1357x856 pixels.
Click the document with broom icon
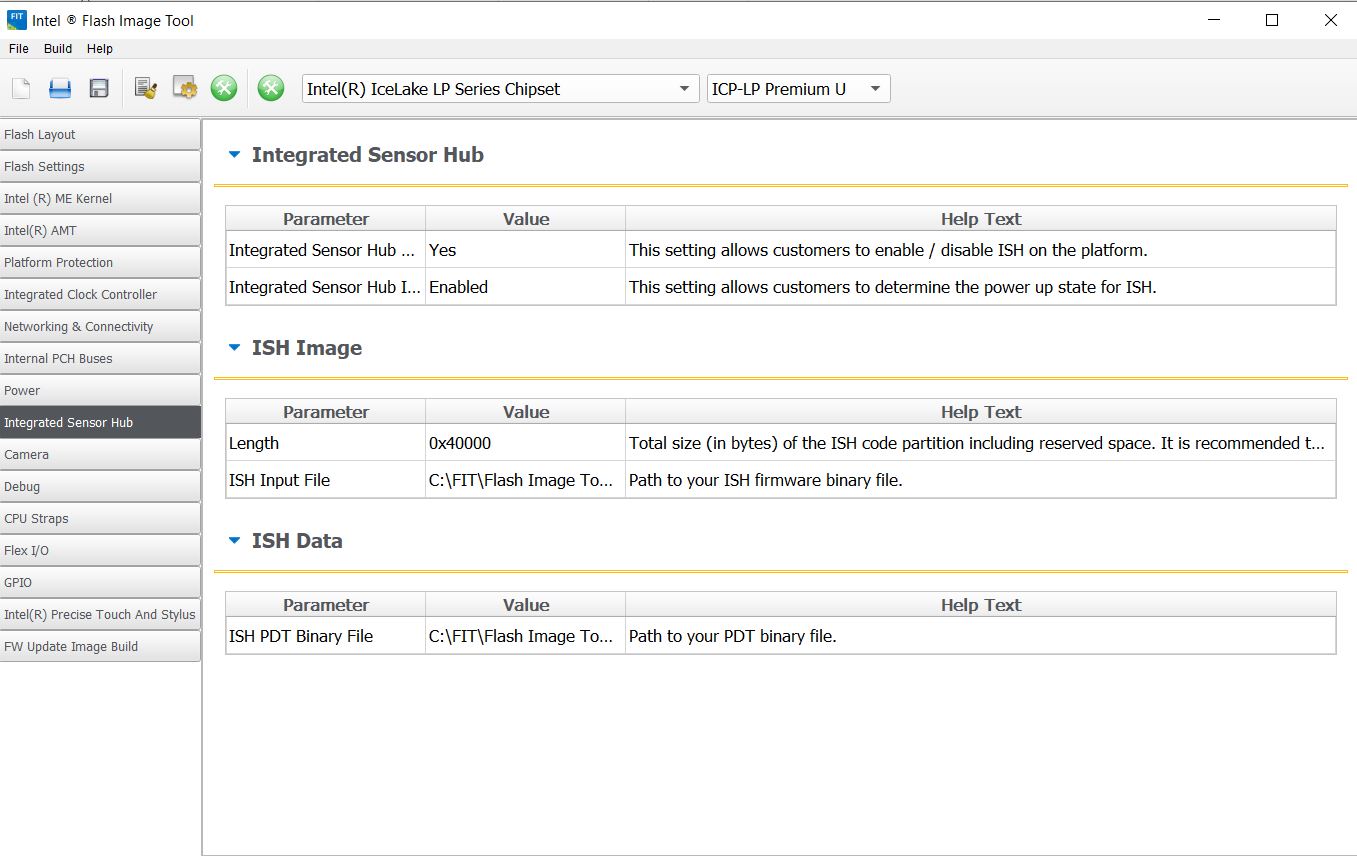pos(146,88)
